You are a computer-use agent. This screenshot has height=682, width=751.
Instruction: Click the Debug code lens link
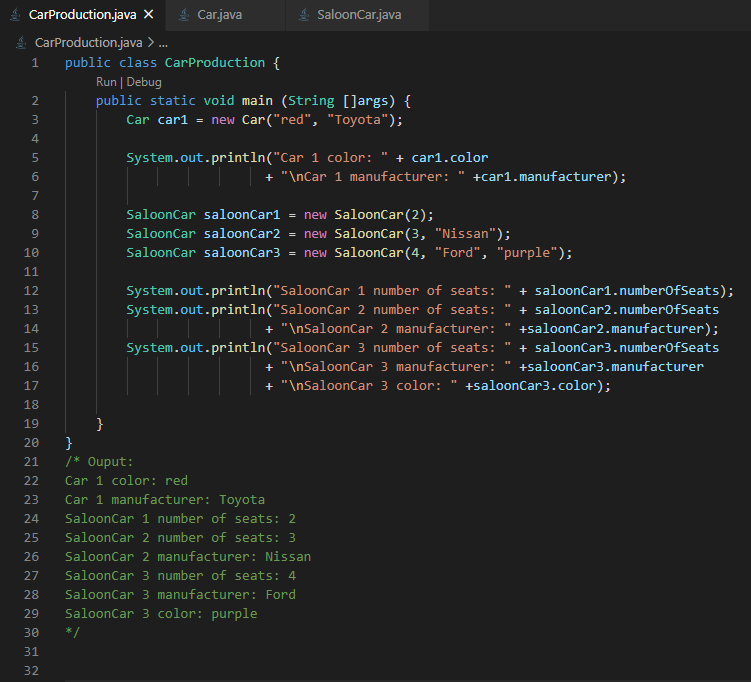point(144,82)
